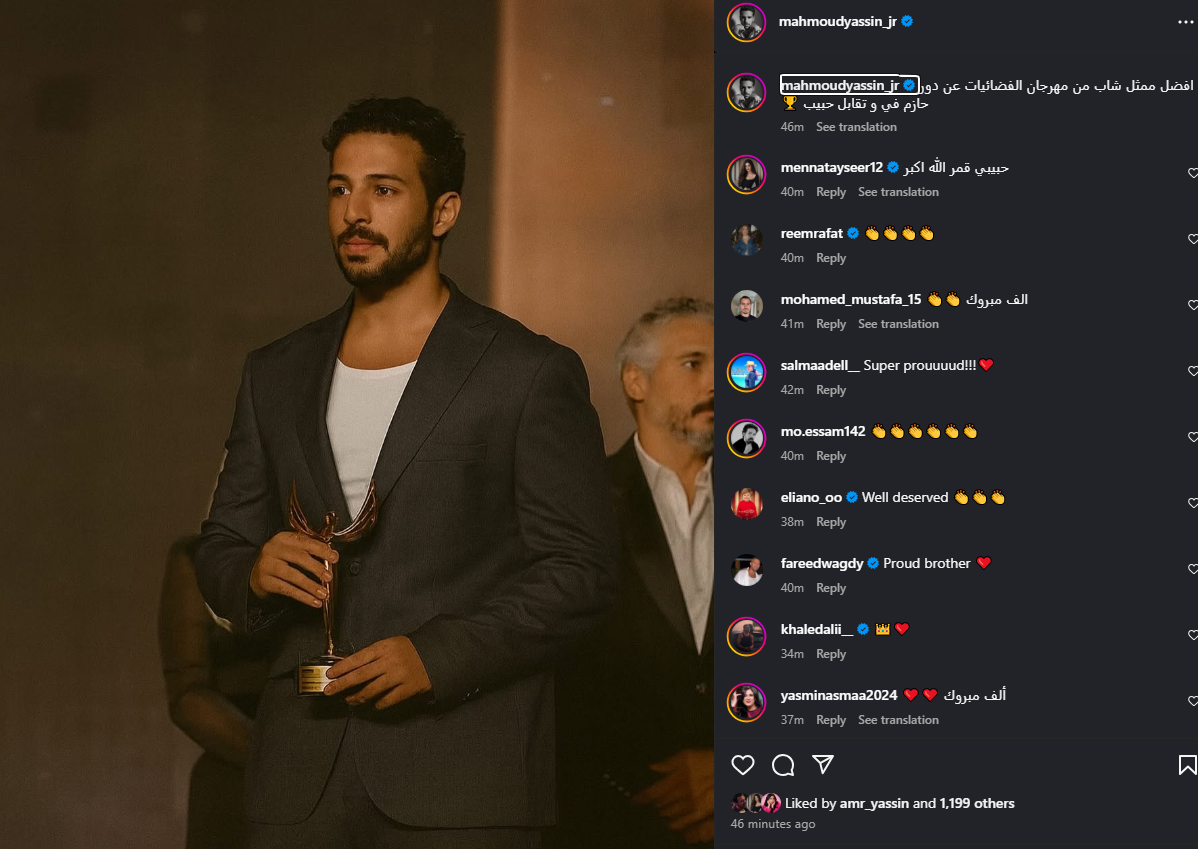Like the post with the heart icon
The height and width of the screenshot is (849, 1198).
click(x=743, y=764)
